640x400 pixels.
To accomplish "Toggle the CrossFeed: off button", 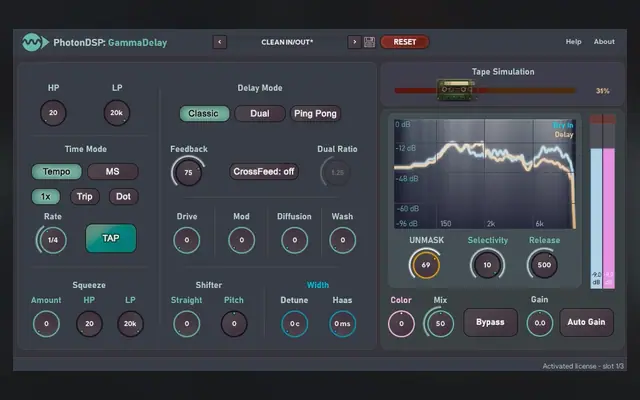I will [x=264, y=171].
